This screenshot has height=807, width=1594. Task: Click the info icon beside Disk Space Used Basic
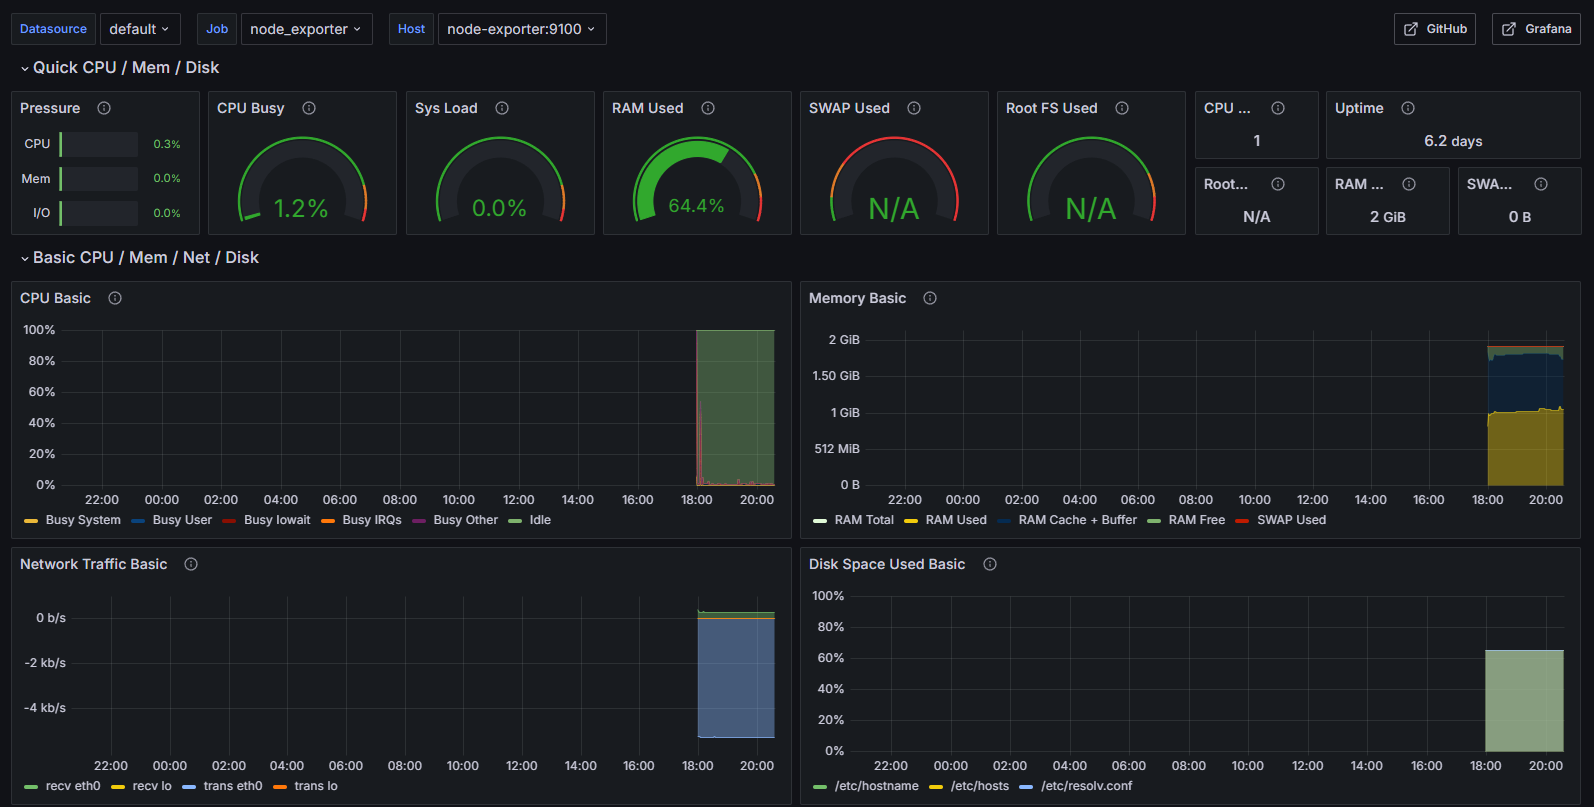click(x=990, y=564)
